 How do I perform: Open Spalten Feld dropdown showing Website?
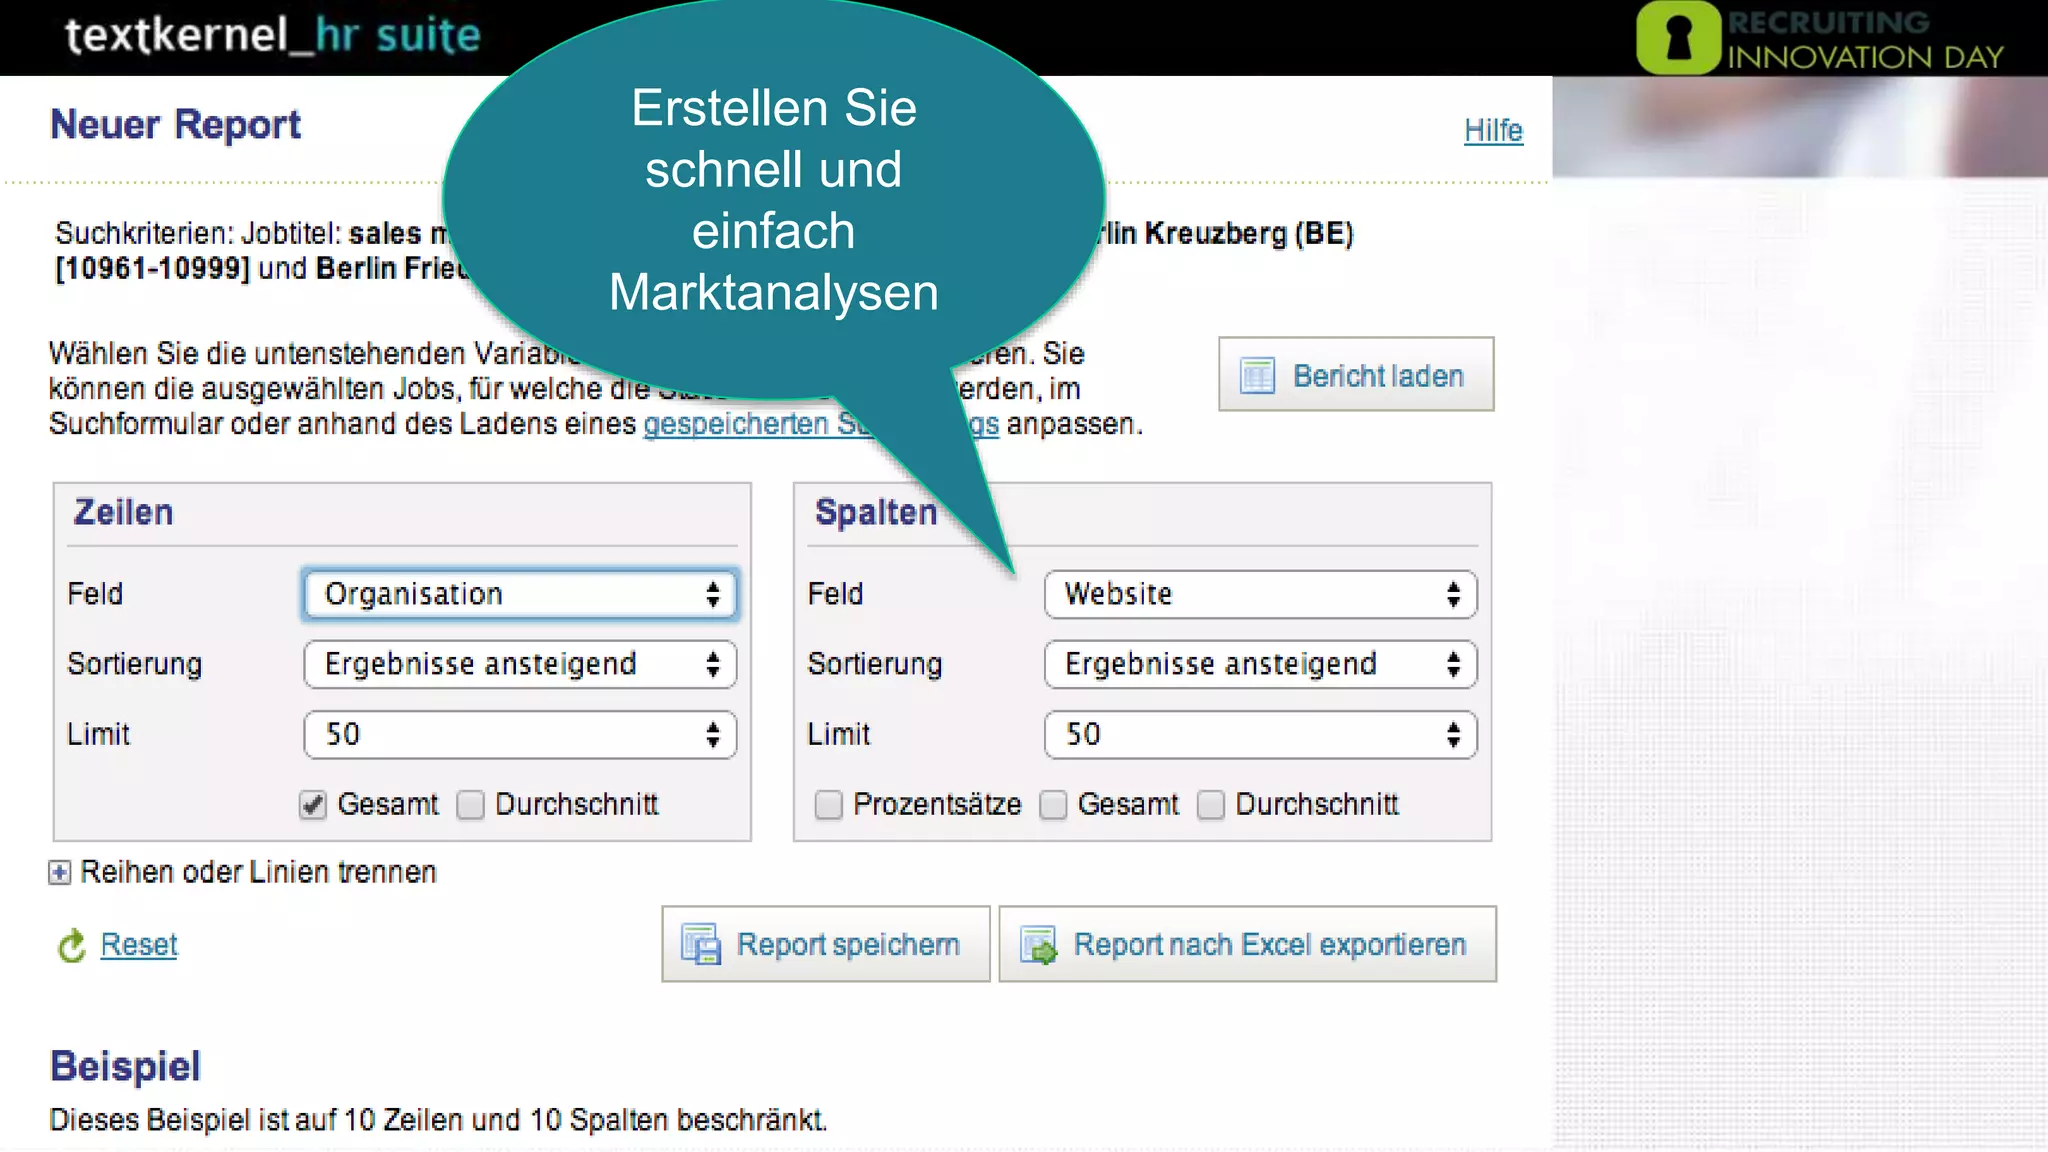tap(1260, 594)
